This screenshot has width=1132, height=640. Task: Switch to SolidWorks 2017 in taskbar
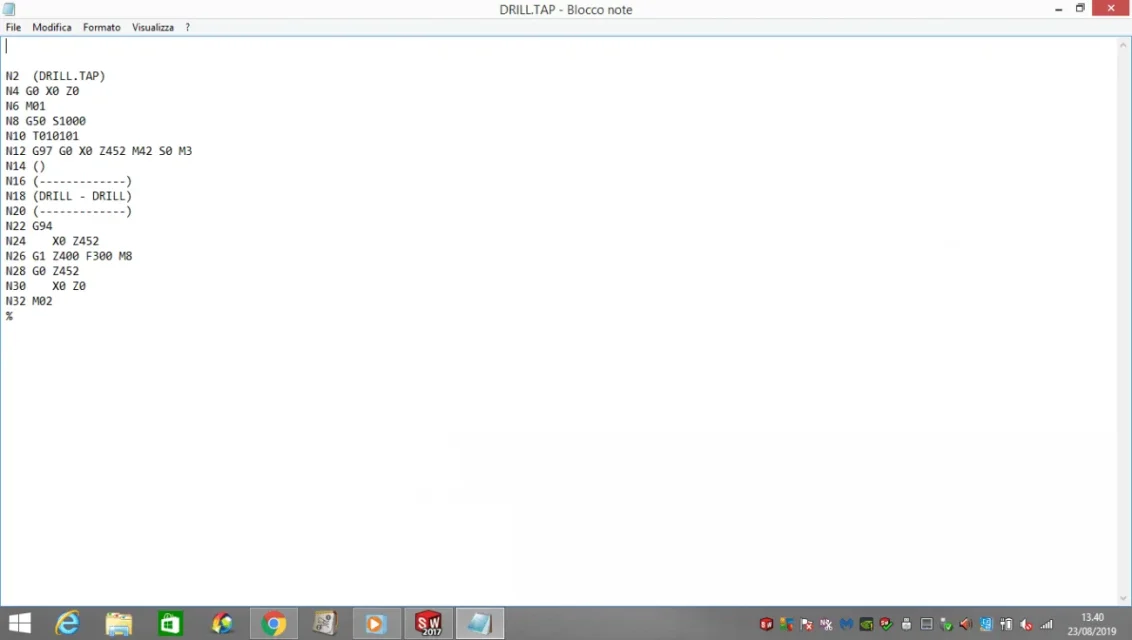pos(429,624)
